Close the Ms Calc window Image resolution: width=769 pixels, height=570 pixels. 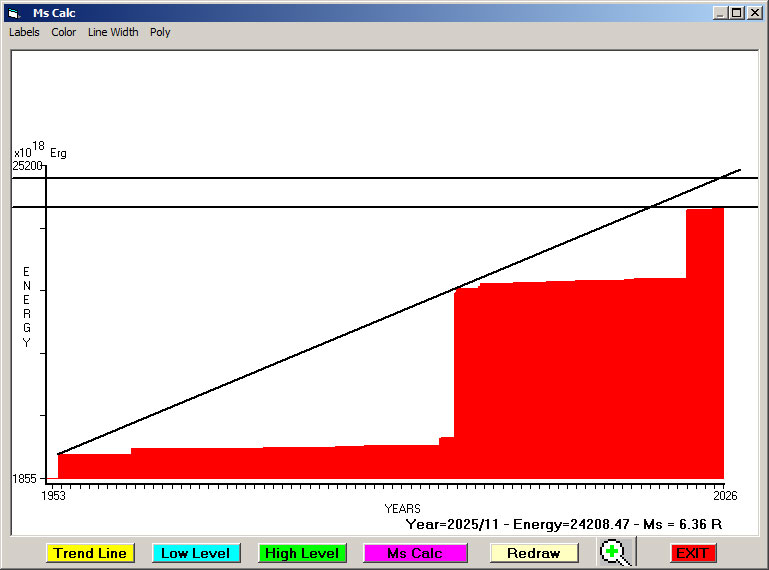click(x=753, y=13)
